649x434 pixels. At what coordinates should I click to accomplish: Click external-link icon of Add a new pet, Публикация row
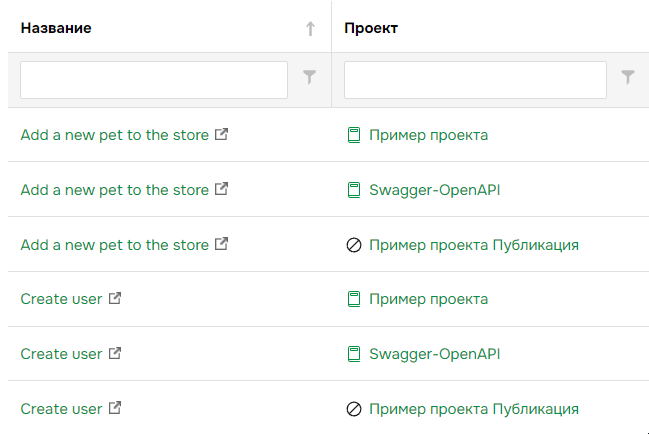[222, 244]
